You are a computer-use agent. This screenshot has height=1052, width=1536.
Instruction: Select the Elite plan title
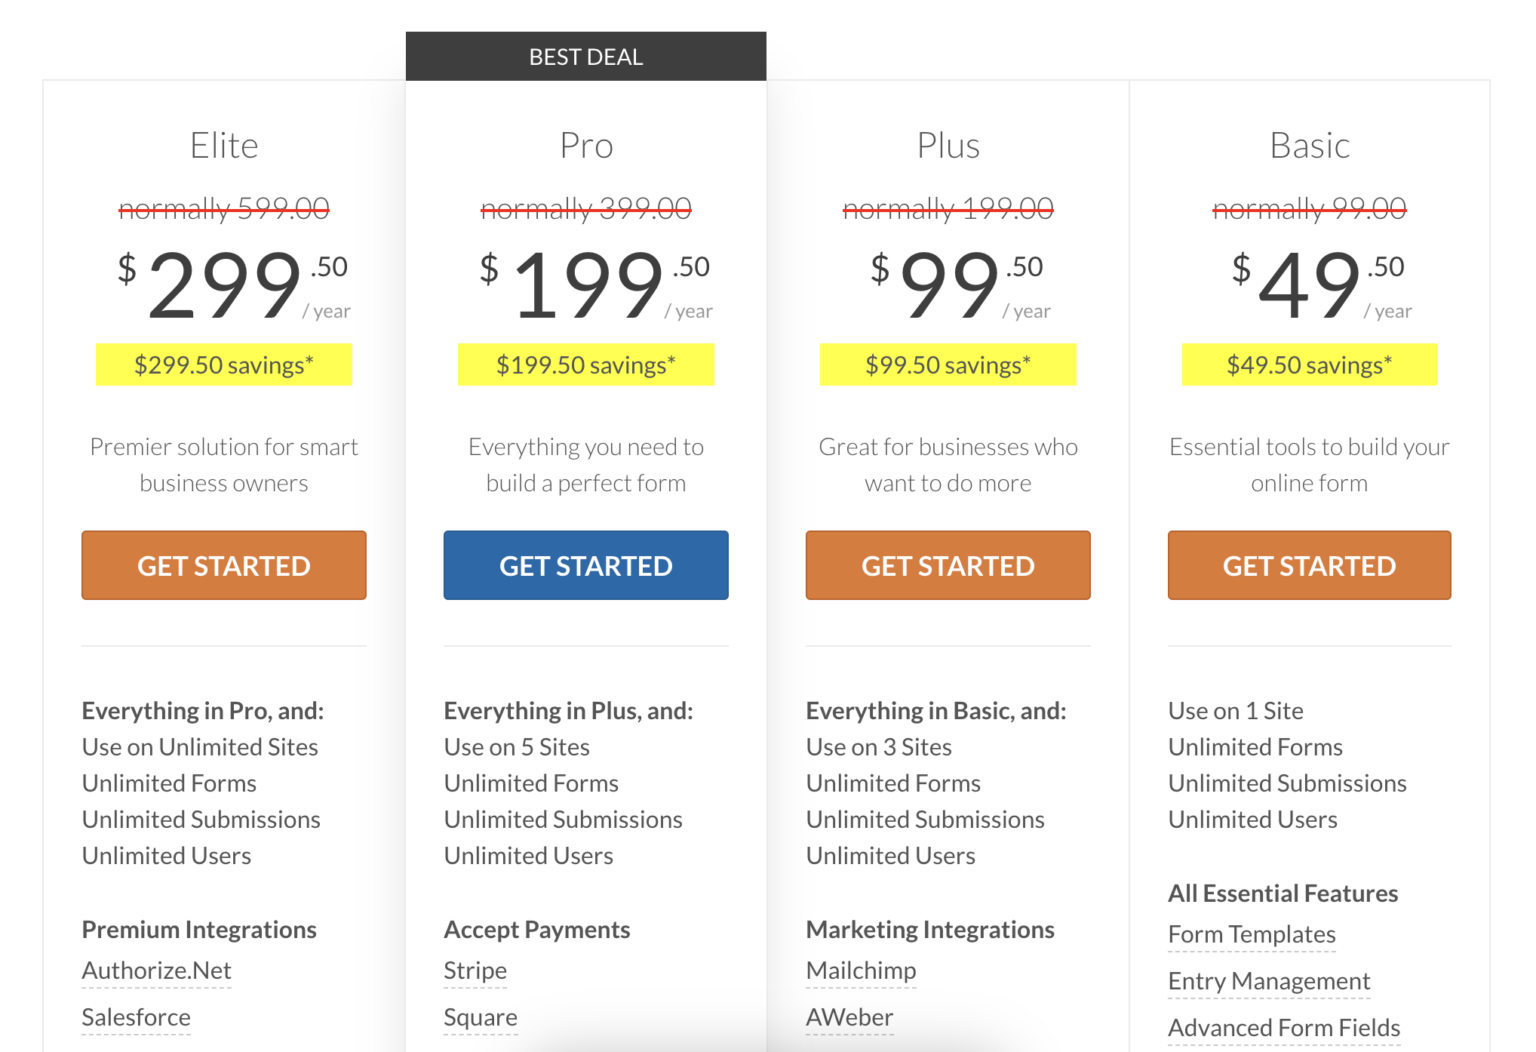pyautogui.click(x=223, y=145)
